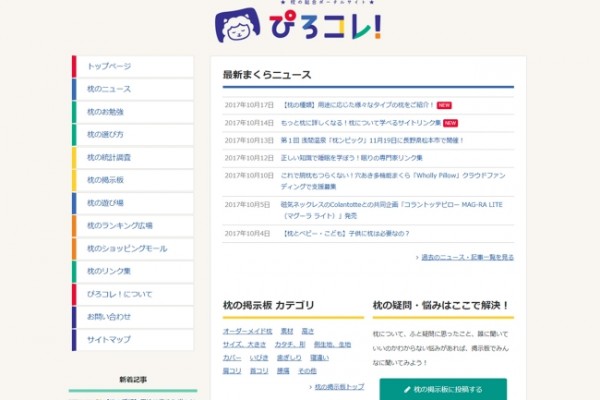Open the 側生地、生地 category link
Image resolution: width=600 pixels, height=400 pixels.
click(x=332, y=344)
